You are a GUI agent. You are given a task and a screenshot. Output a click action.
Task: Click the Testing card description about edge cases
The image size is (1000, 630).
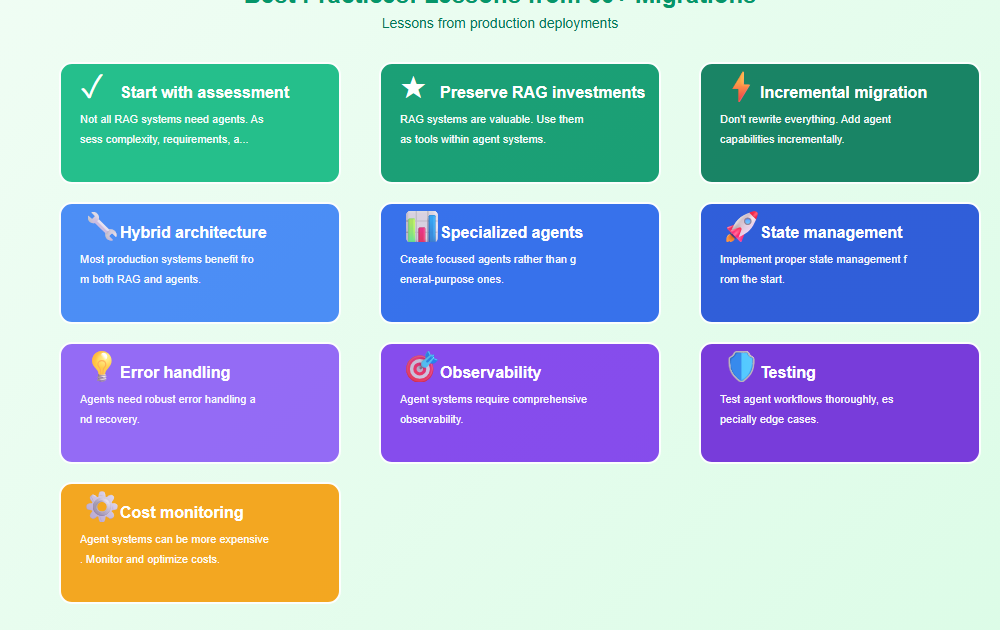pyautogui.click(x=806, y=409)
